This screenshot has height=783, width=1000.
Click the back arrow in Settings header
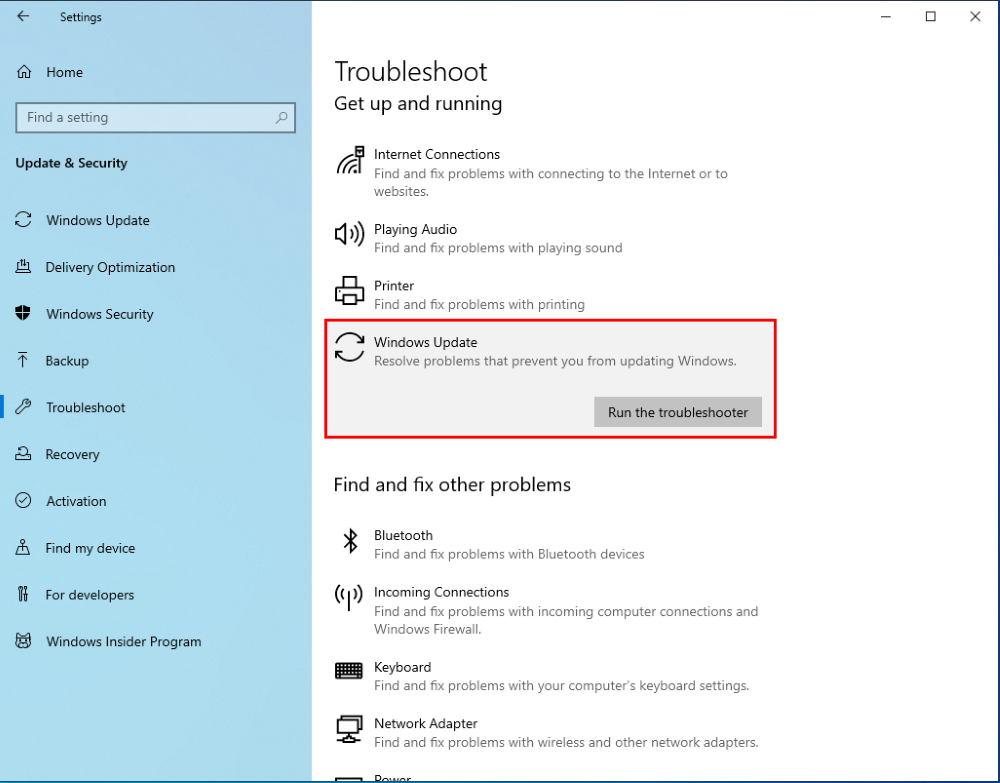click(x=23, y=17)
